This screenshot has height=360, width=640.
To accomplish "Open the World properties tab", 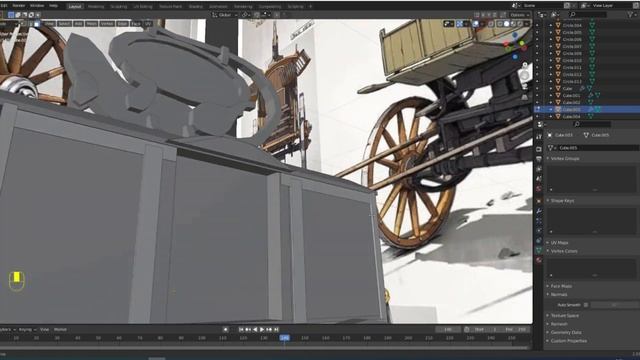I will (539, 188).
